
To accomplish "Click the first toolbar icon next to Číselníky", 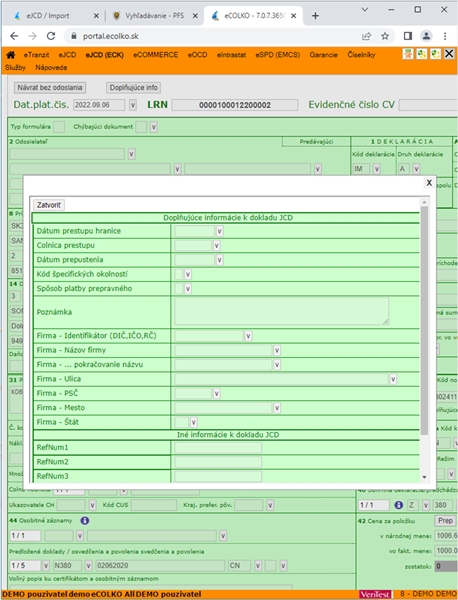I will 408,54.
